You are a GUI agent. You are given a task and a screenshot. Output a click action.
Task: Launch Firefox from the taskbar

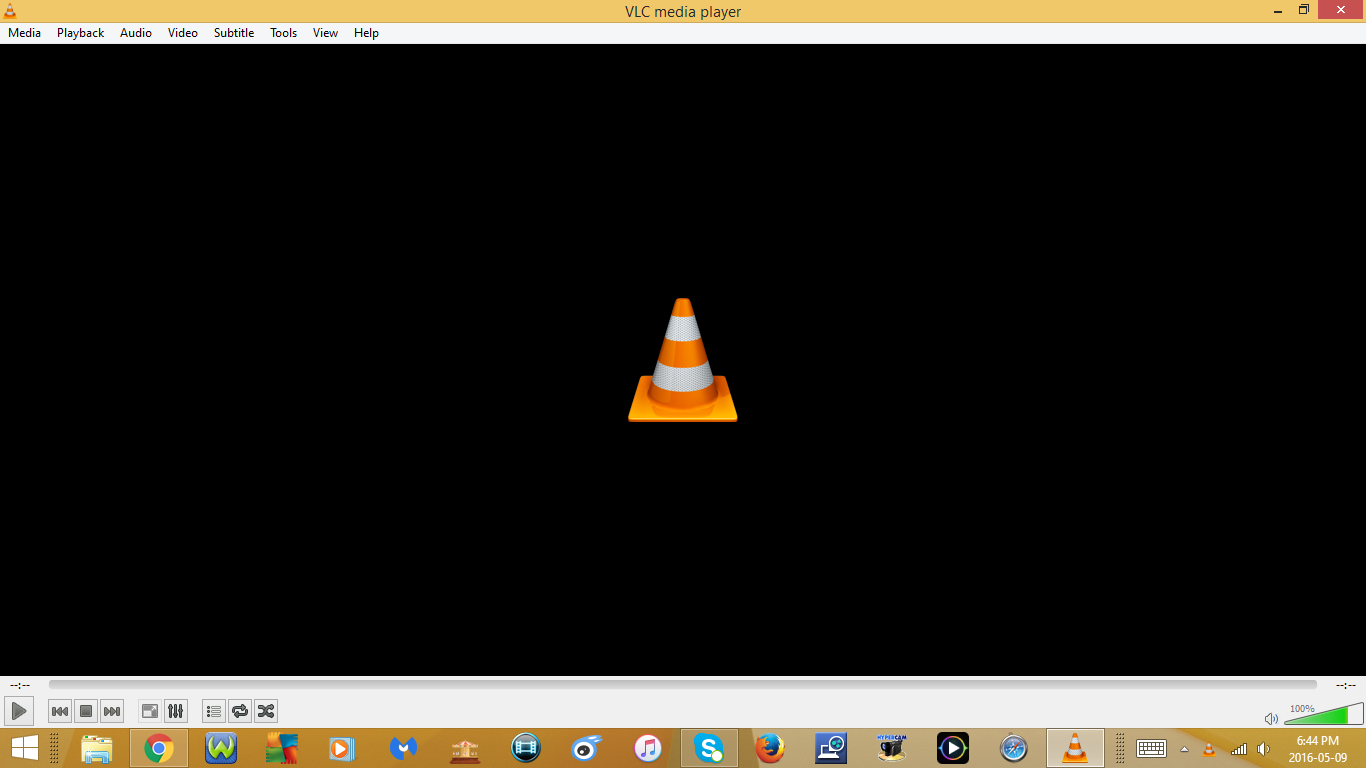pos(770,748)
